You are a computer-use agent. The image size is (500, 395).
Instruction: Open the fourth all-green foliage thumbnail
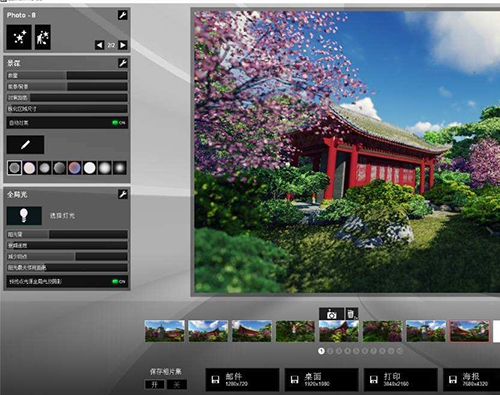pyautogui.click(x=295, y=331)
